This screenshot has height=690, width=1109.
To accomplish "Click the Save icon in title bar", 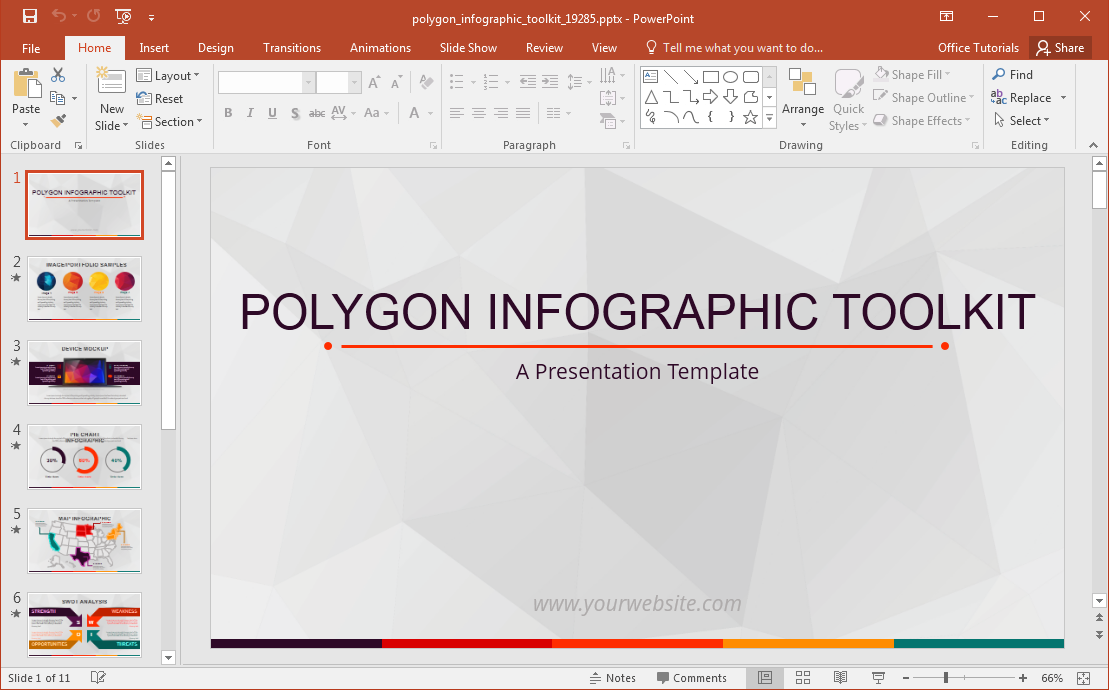I will pyautogui.click(x=30, y=17).
